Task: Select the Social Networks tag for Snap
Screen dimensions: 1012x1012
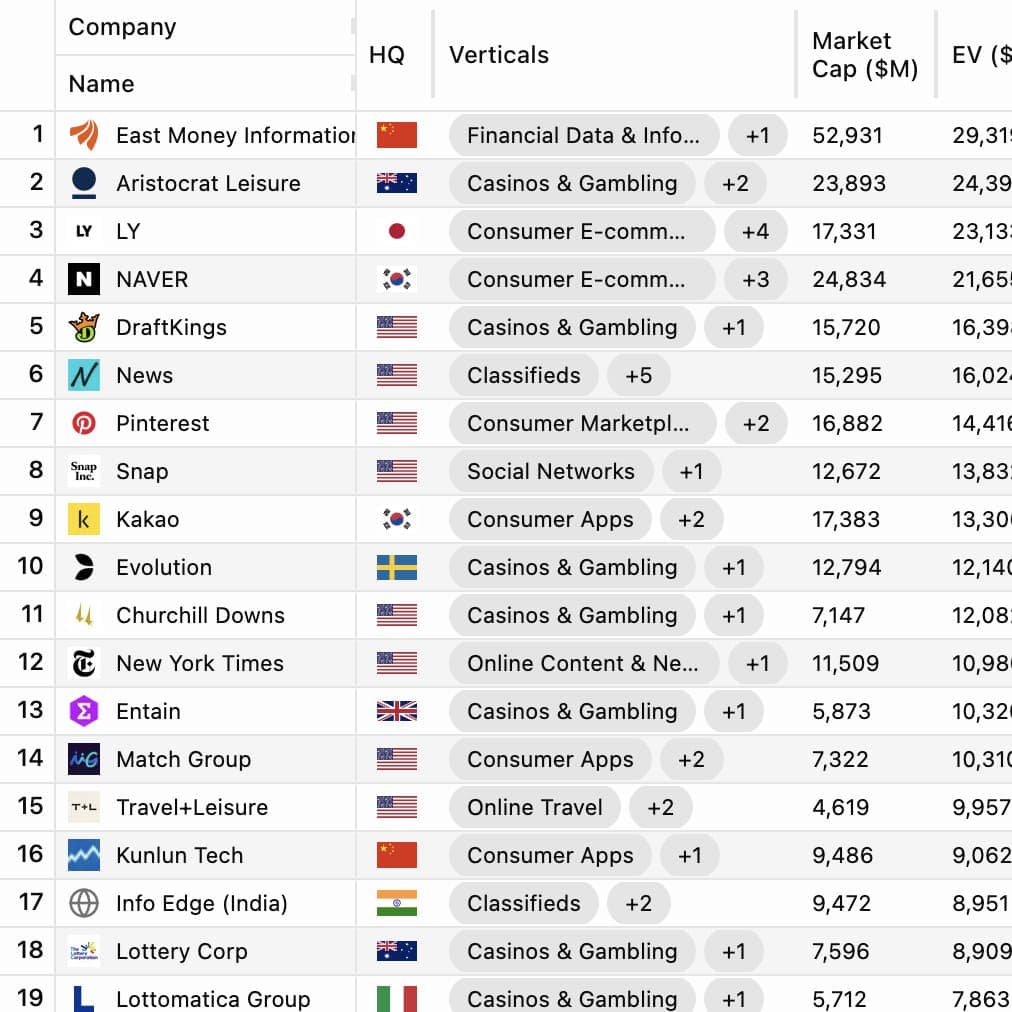Action: coord(551,471)
